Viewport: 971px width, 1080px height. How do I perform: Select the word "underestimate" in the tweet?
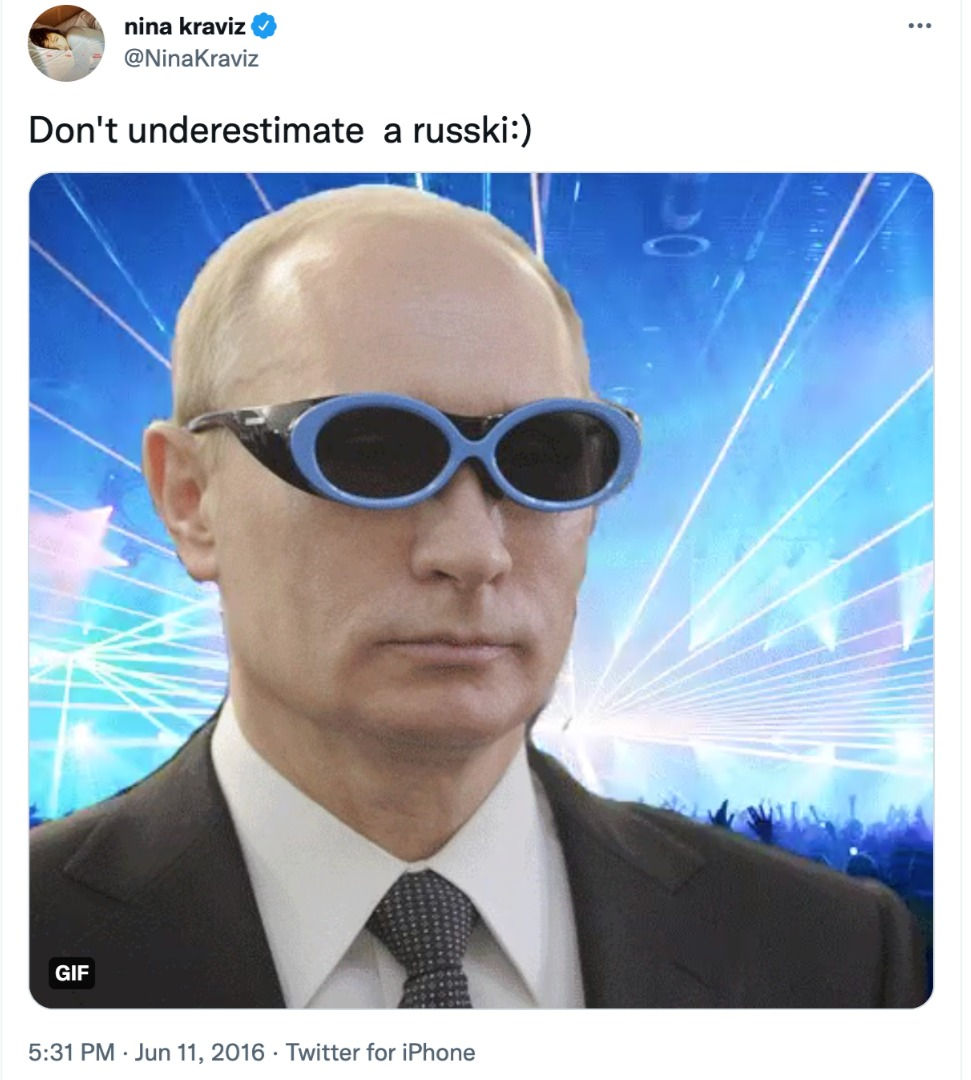pyautogui.click(x=246, y=129)
